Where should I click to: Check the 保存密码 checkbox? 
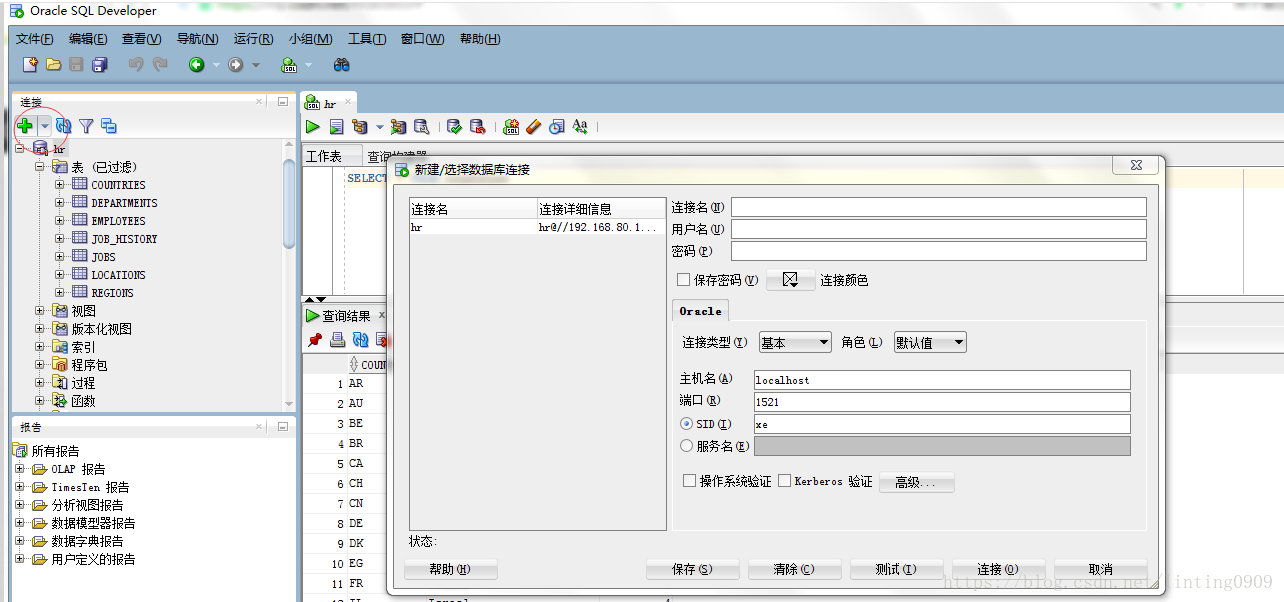click(684, 280)
